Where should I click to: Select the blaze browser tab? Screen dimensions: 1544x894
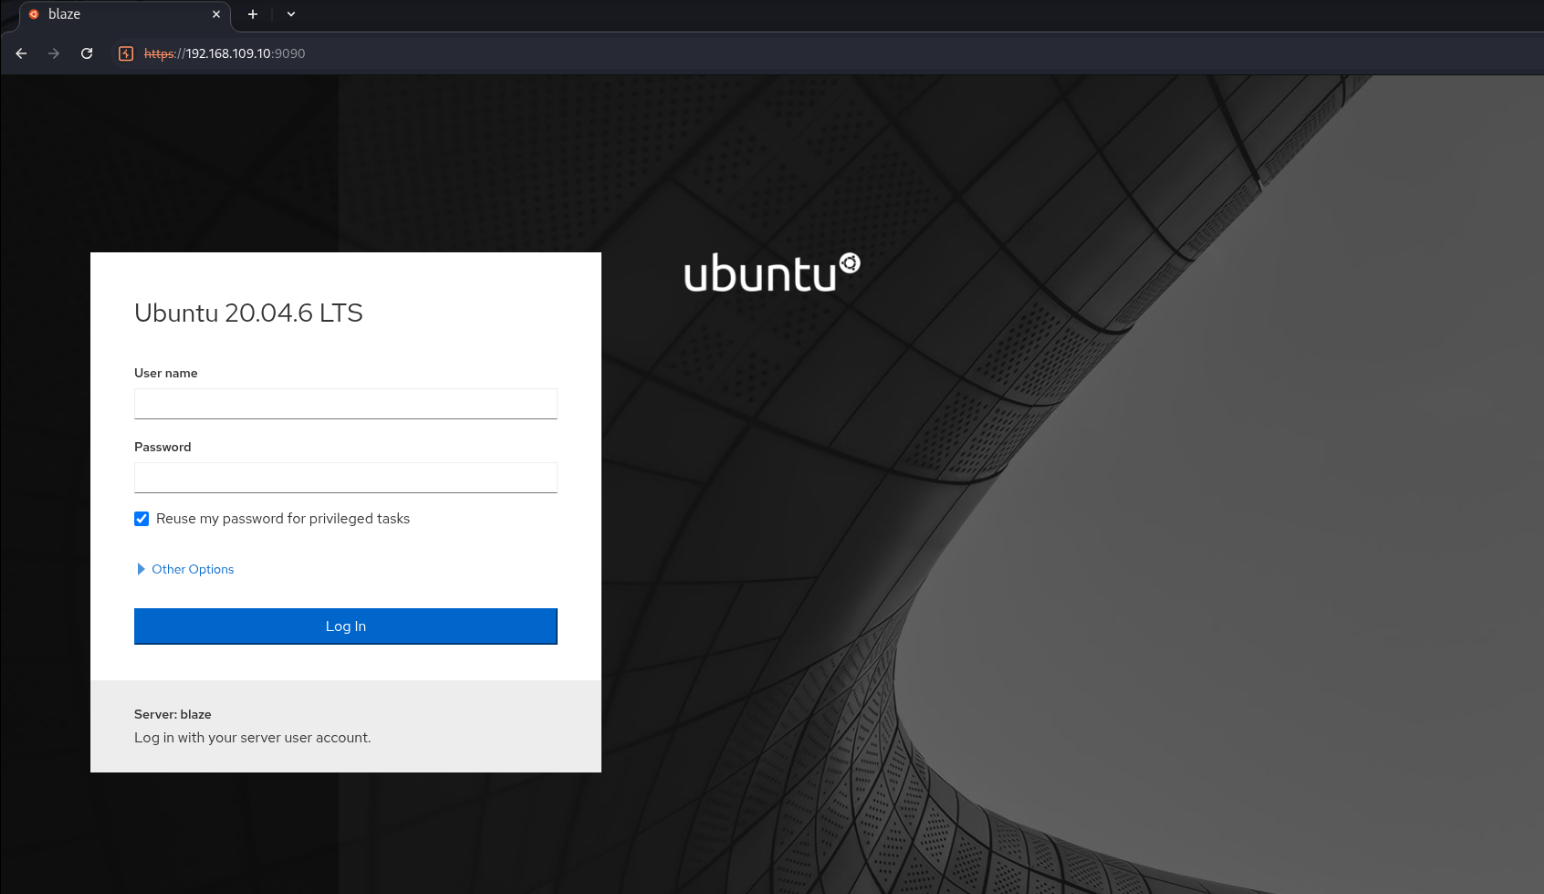125,15
